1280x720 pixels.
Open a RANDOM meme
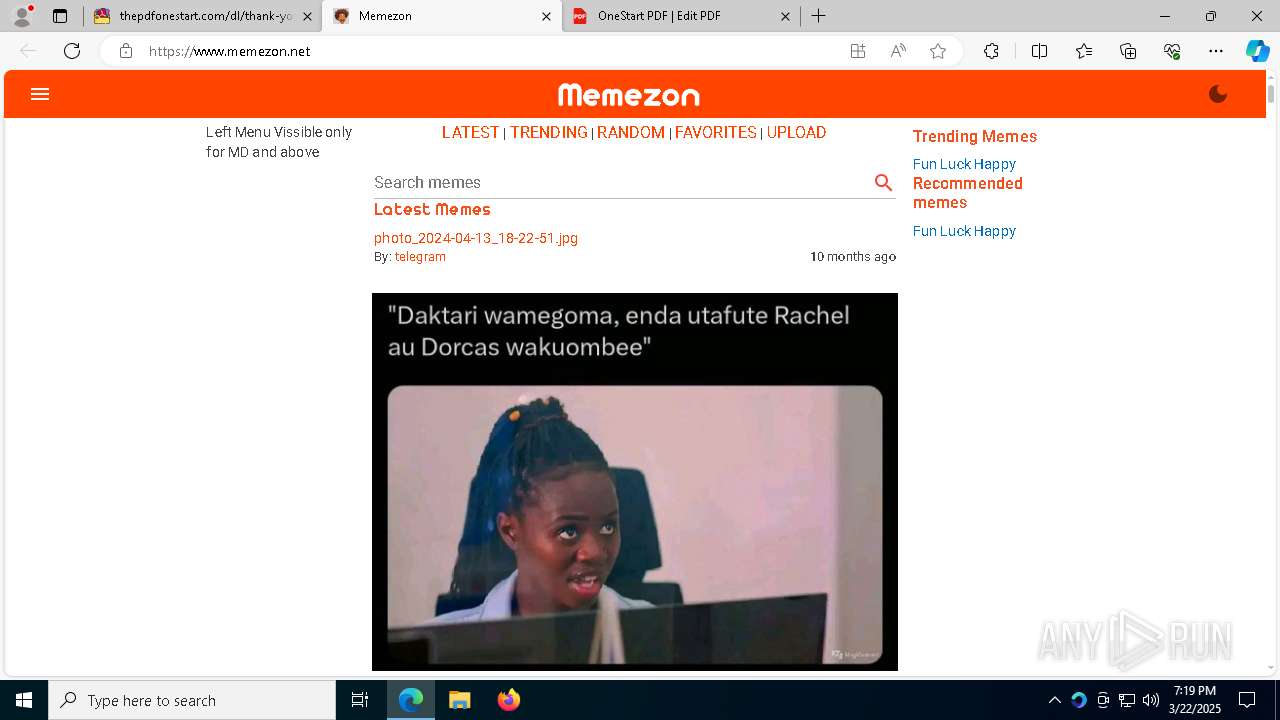(x=631, y=132)
